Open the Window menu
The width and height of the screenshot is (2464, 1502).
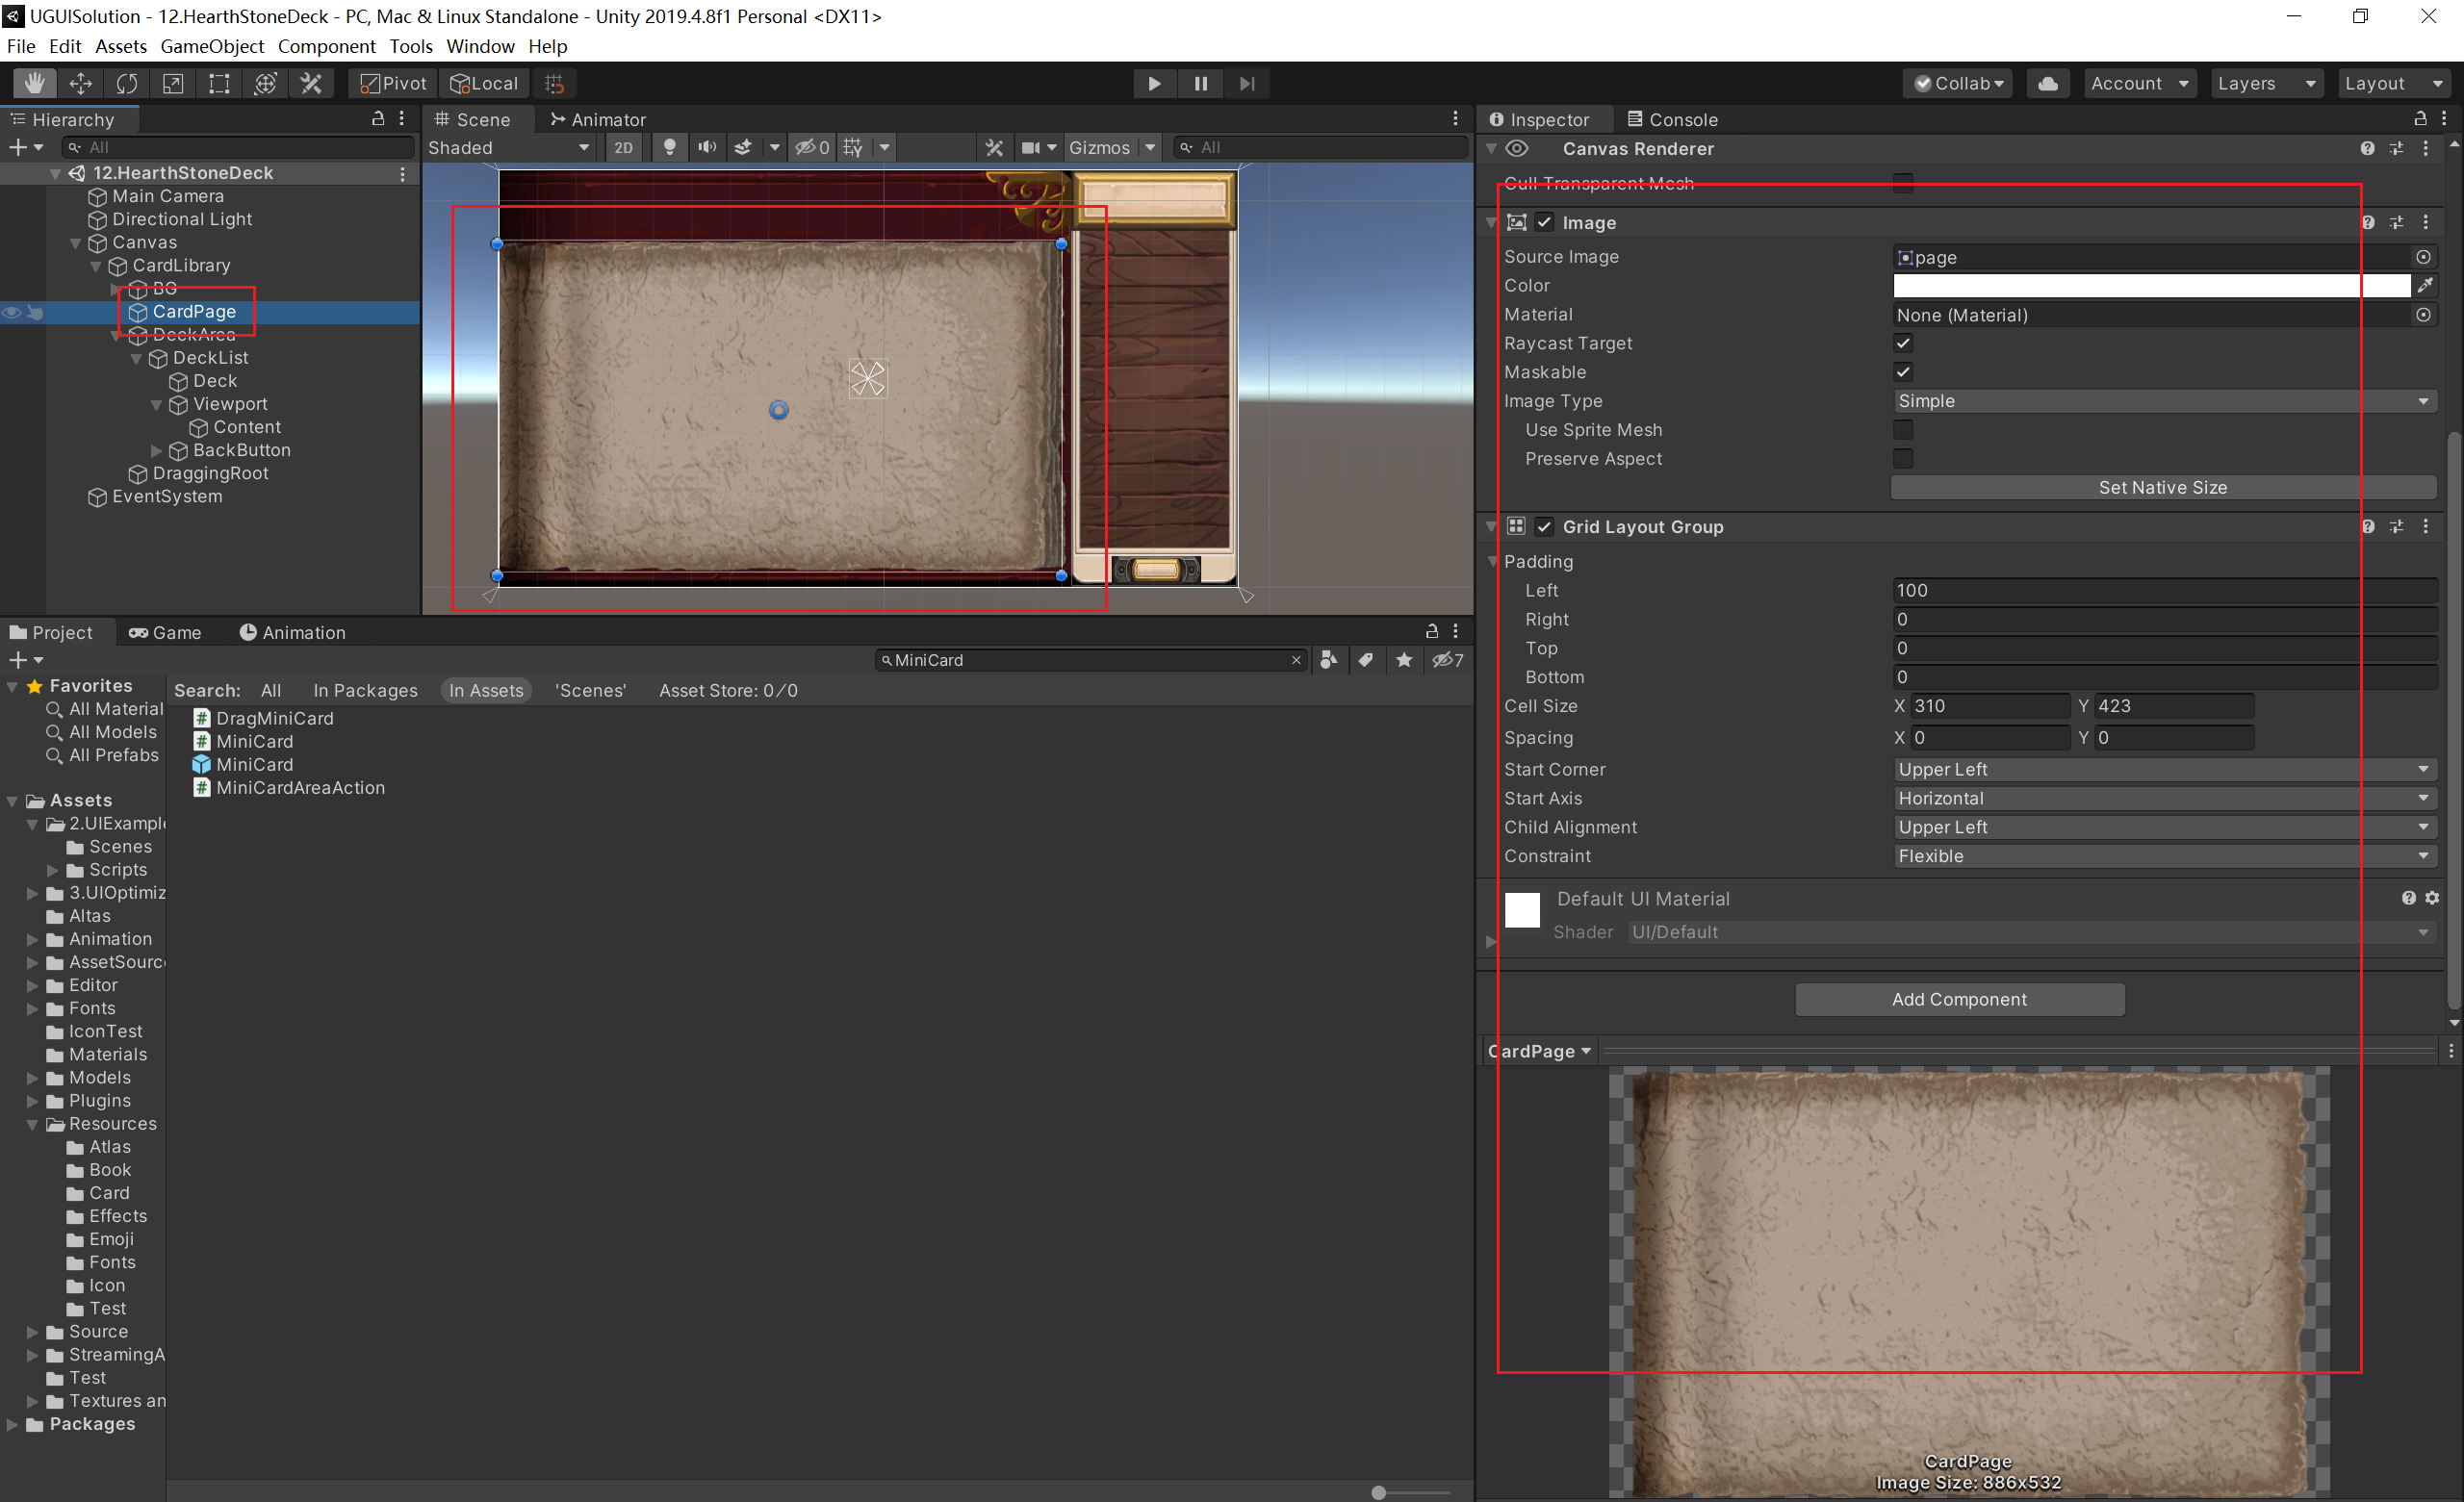[x=480, y=46]
